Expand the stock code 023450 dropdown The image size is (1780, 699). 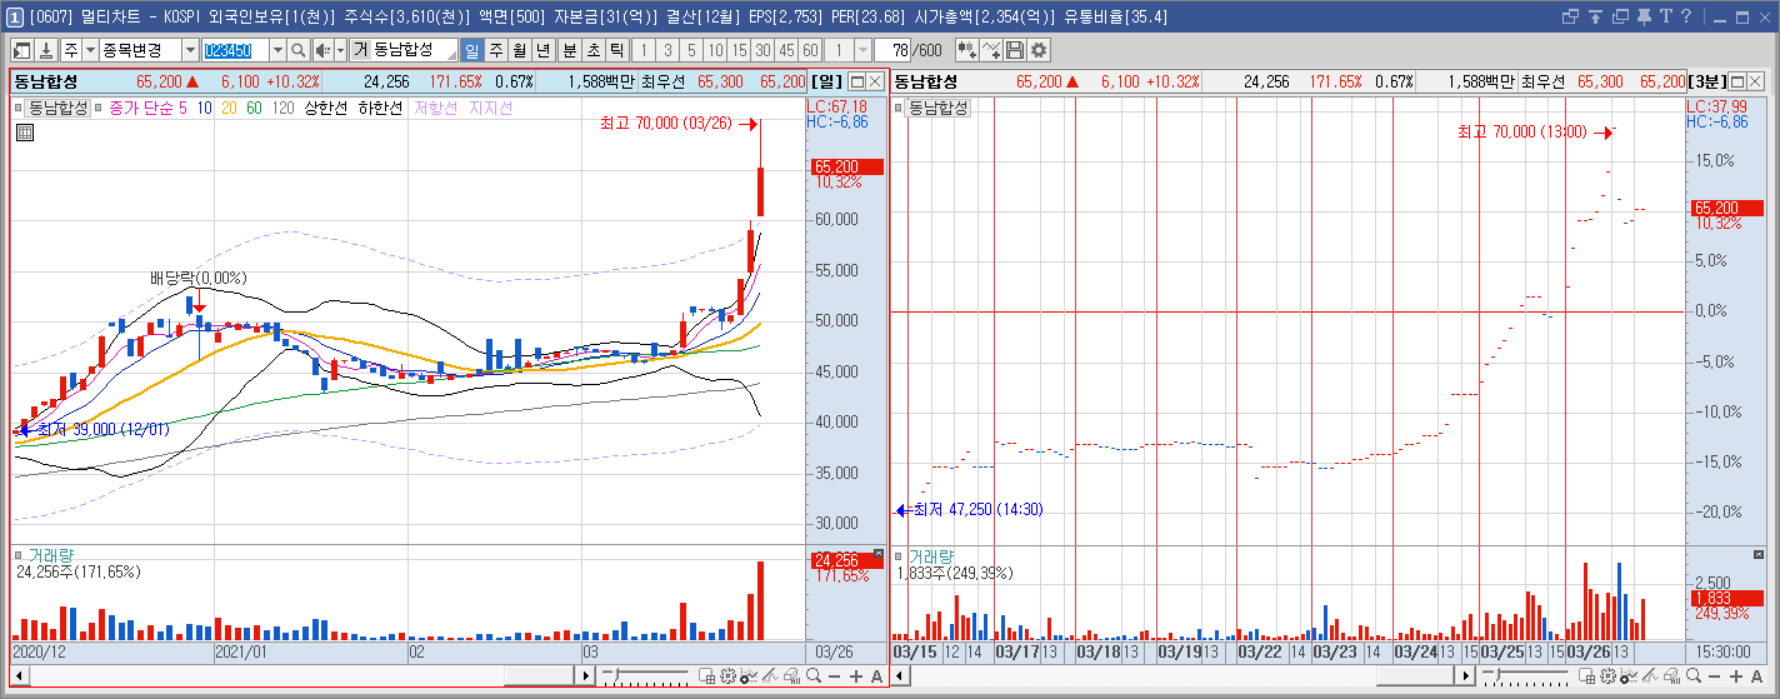tap(277, 50)
